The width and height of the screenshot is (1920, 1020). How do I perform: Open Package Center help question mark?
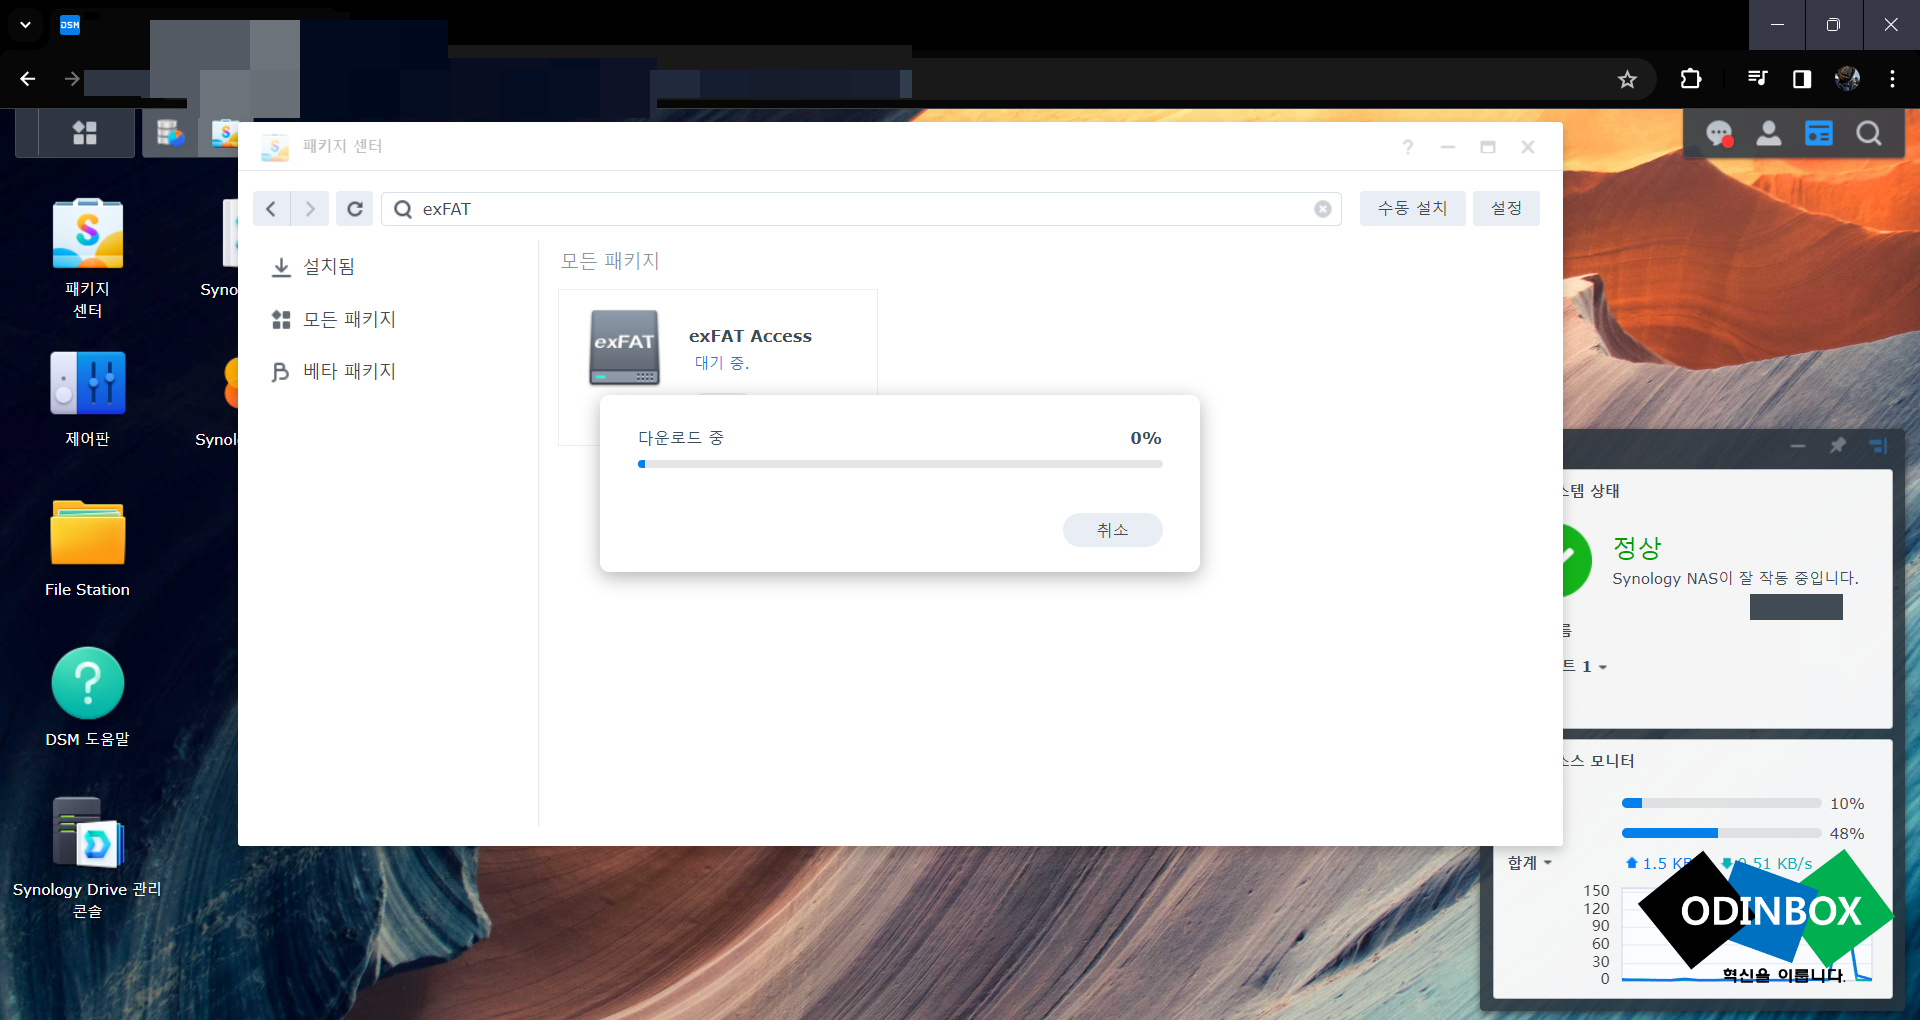1408,147
